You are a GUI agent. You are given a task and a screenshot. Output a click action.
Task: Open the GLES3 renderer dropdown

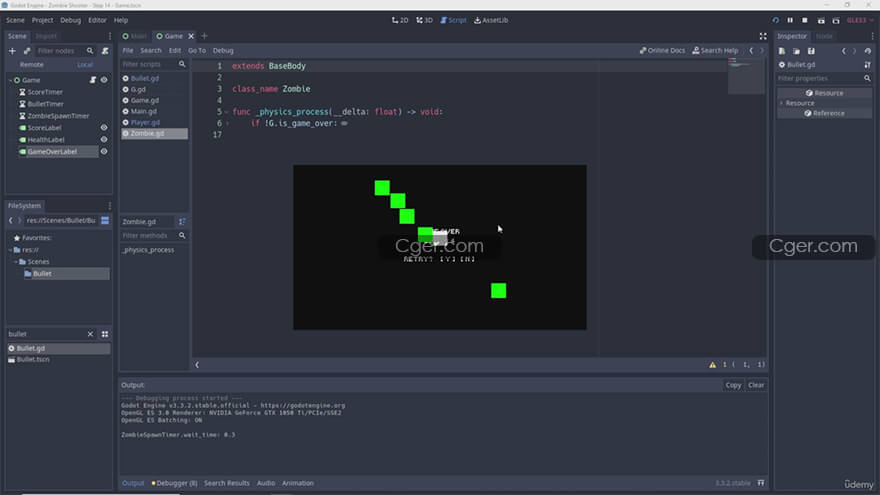857,20
